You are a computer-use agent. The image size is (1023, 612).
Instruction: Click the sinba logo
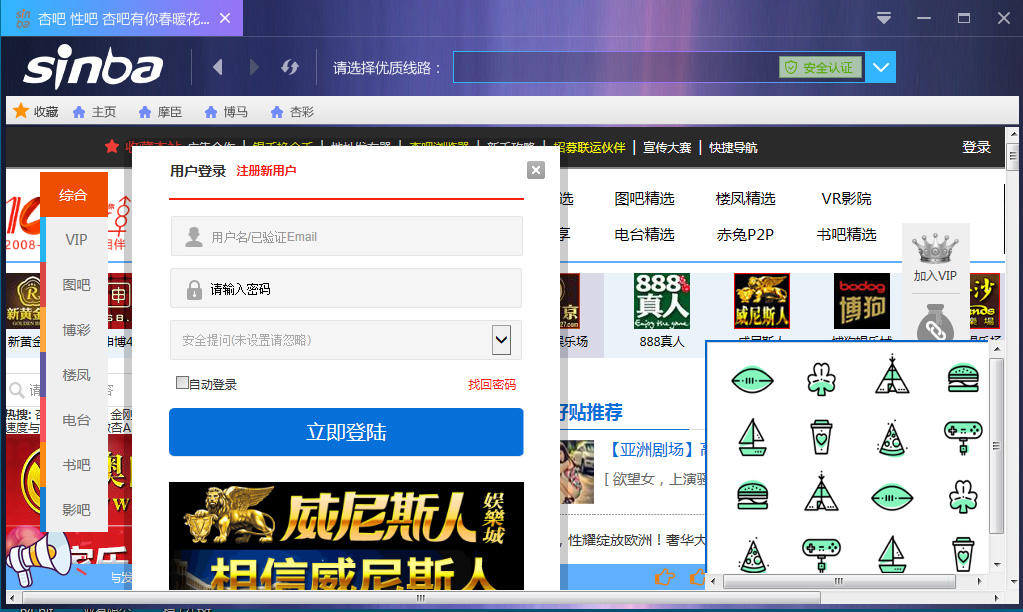[x=93, y=67]
